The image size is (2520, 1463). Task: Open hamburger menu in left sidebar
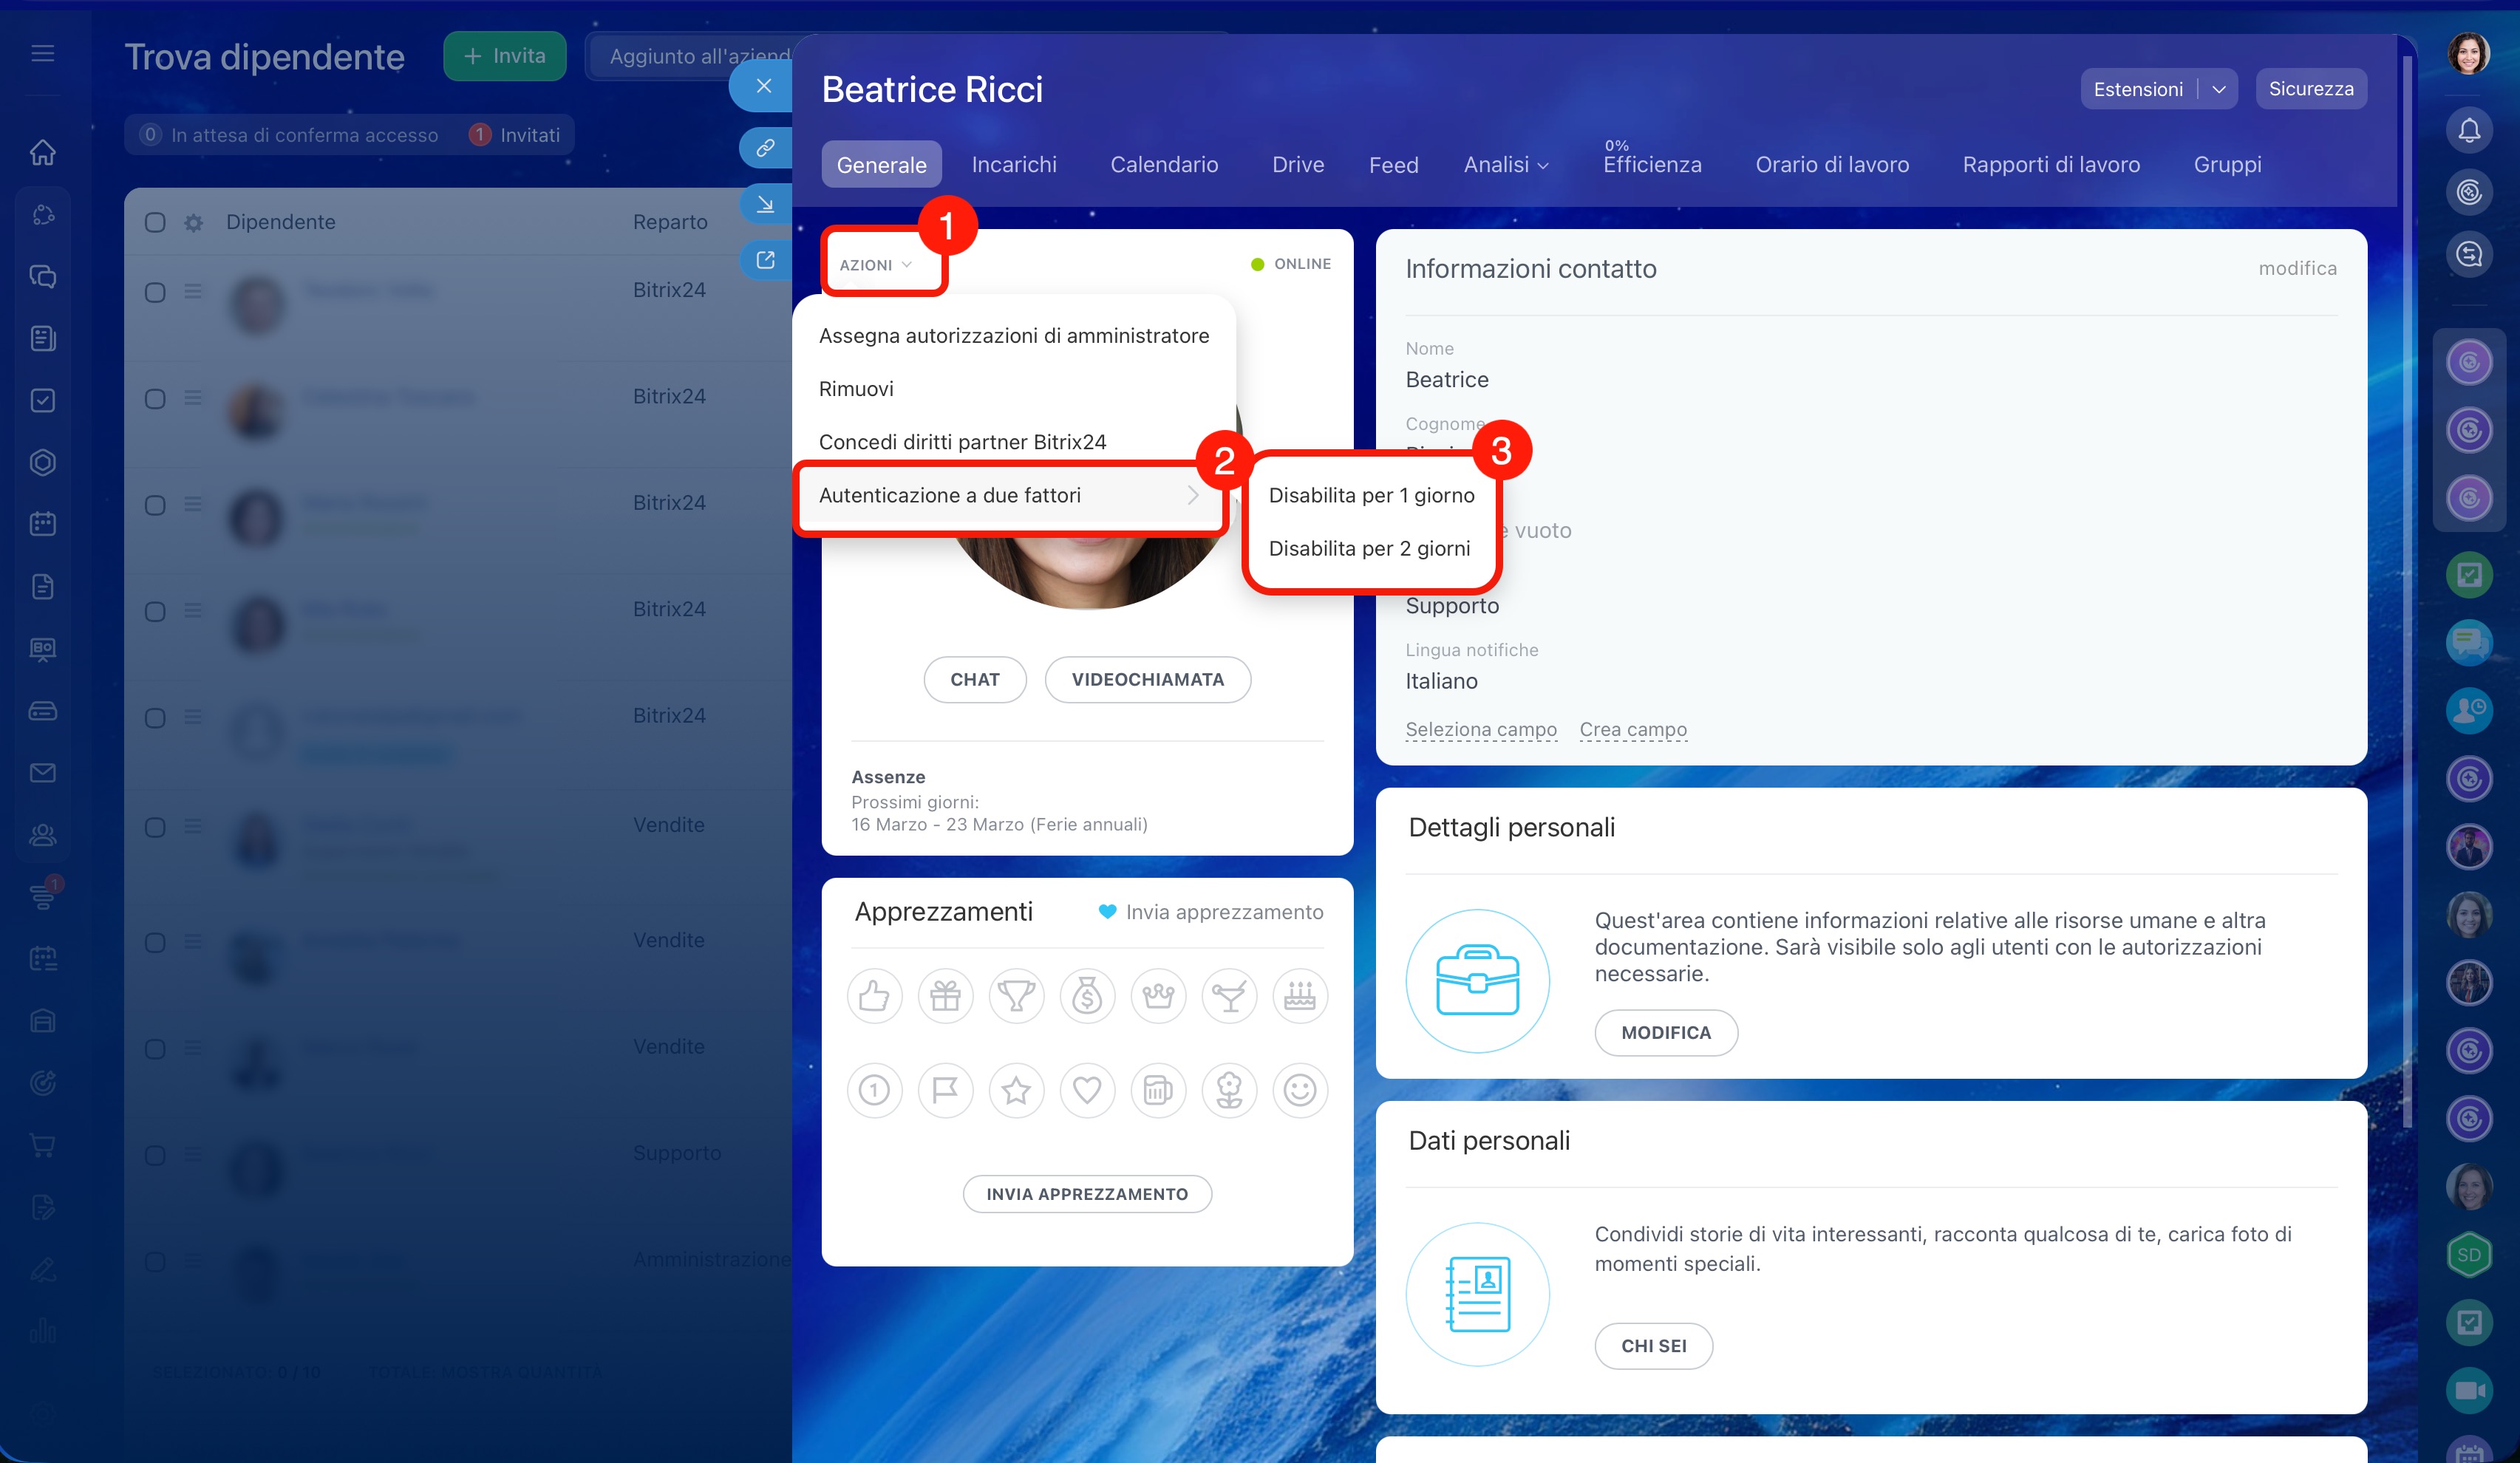(42, 53)
